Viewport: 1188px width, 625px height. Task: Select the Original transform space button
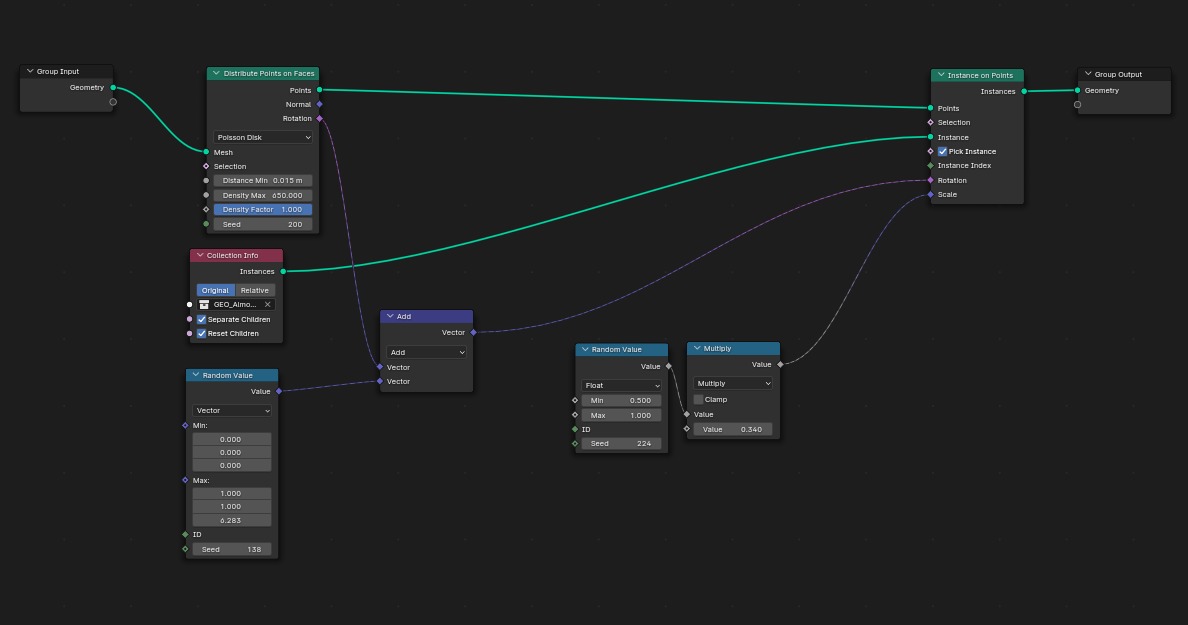click(x=215, y=290)
